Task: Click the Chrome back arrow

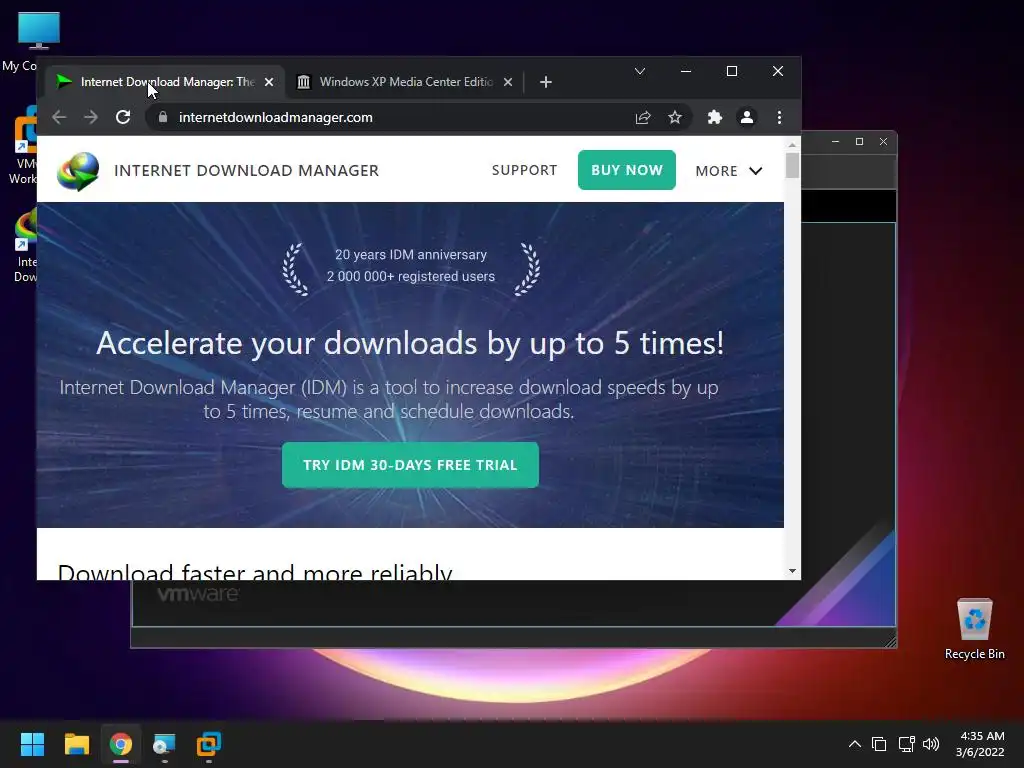Action: (x=59, y=118)
